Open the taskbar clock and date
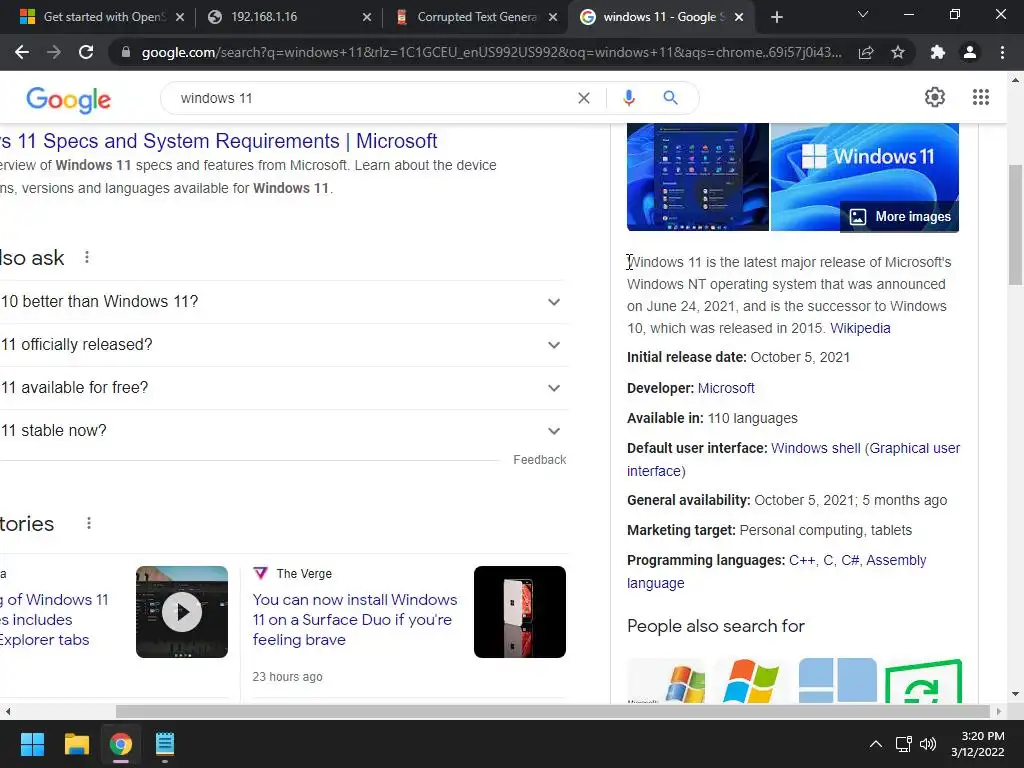Screen dimensions: 1024x768 click(978, 744)
